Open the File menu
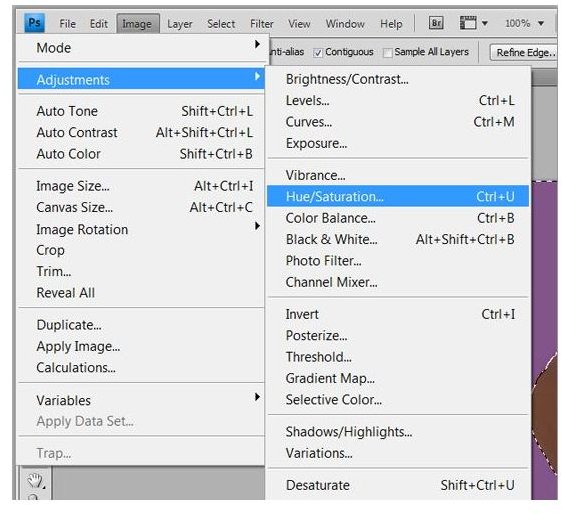 point(67,24)
